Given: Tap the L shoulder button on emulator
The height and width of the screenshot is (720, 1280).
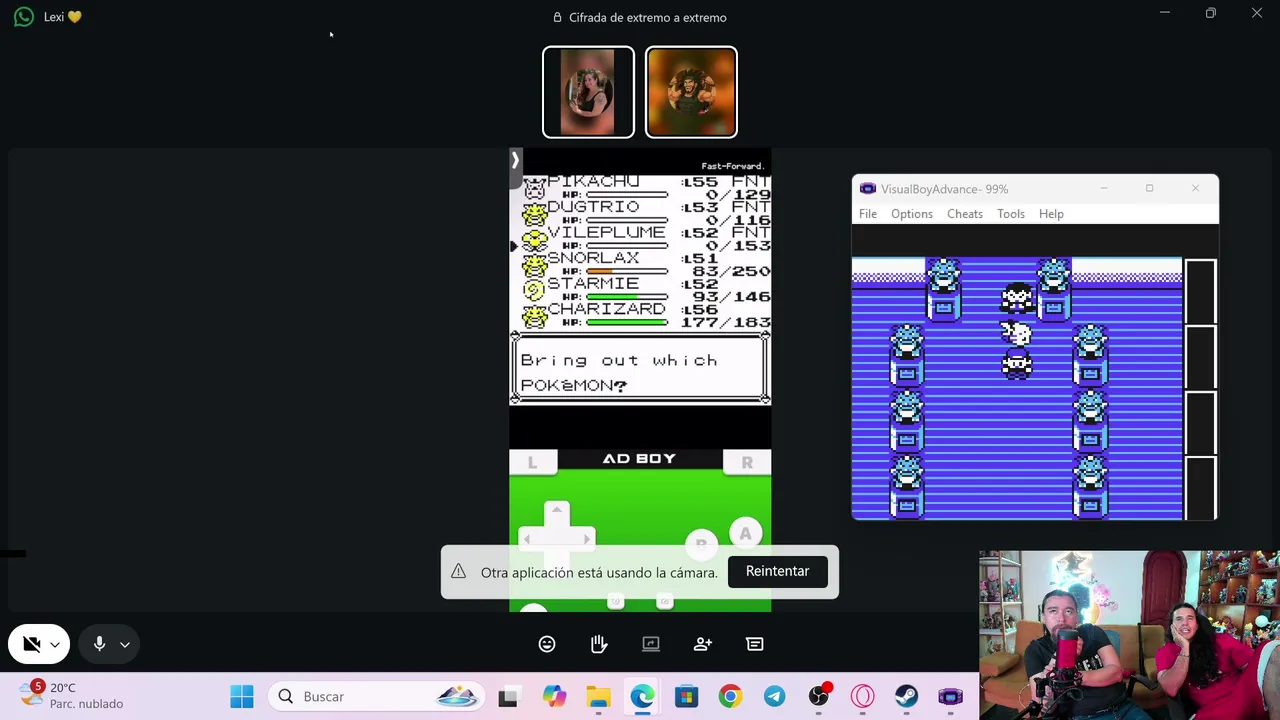Looking at the screenshot, I should pos(533,461).
